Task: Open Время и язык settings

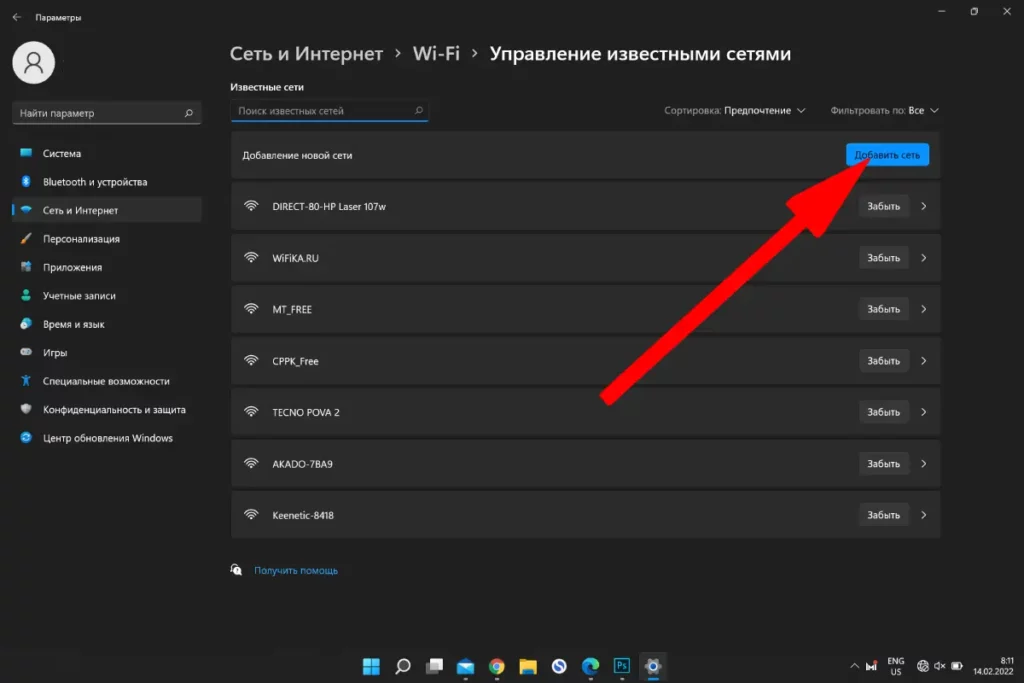Action: 106,324
